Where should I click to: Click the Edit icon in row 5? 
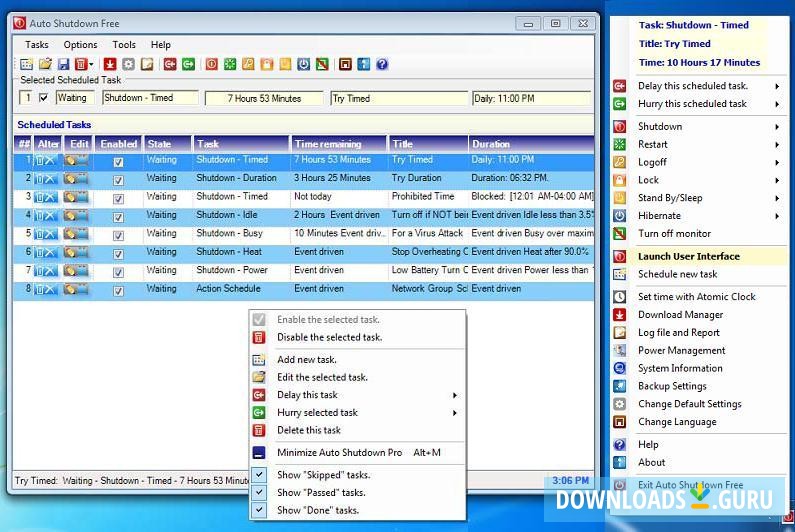[x=76, y=234]
